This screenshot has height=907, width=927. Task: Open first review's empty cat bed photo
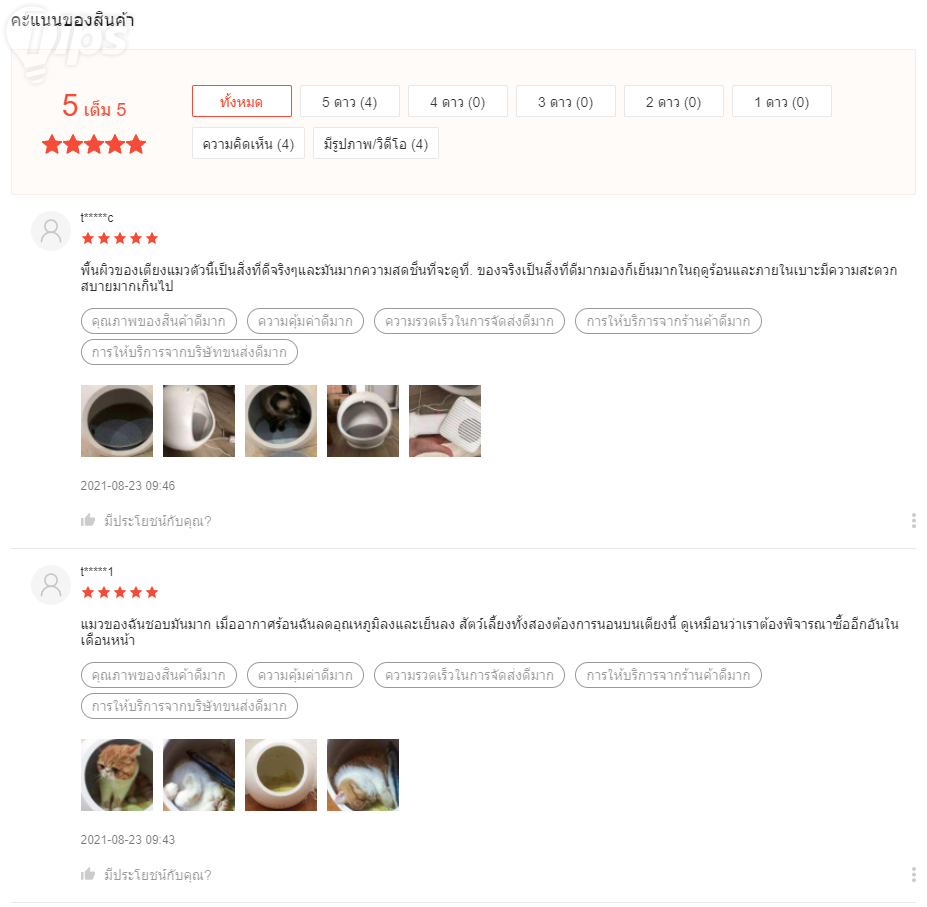pos(117,421)
